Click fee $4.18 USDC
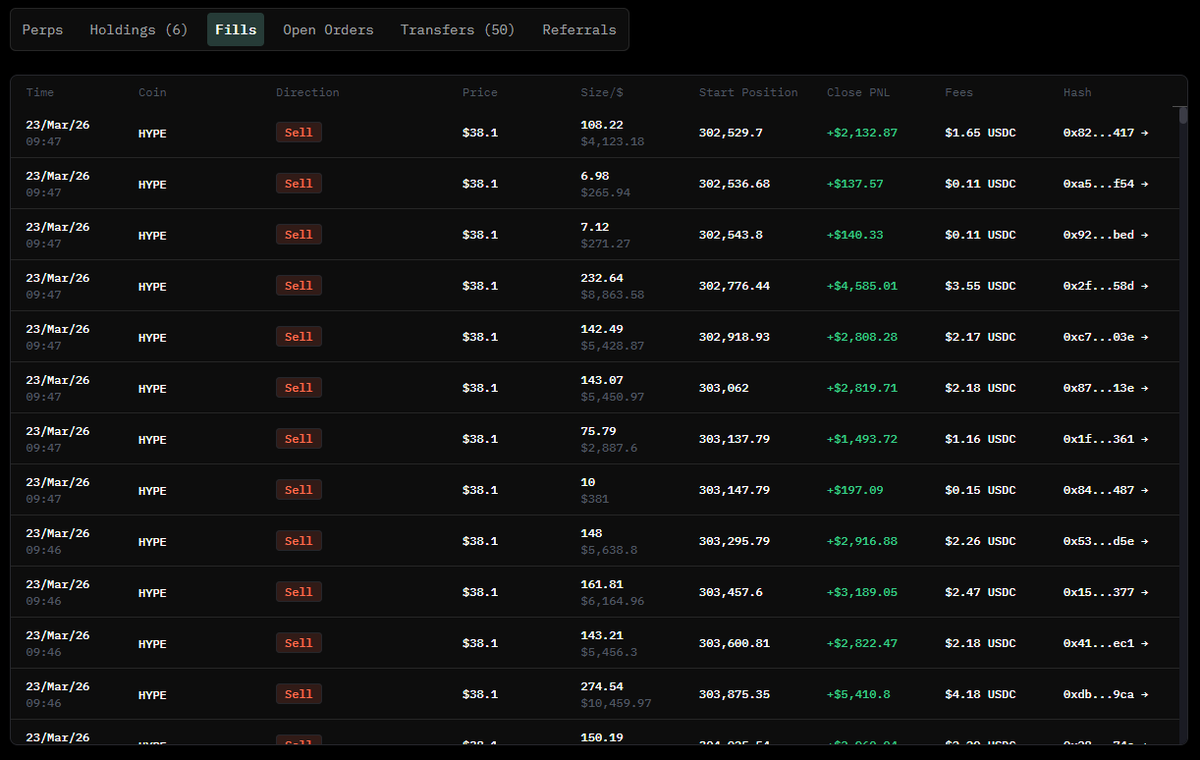 [x=980, y=694]
